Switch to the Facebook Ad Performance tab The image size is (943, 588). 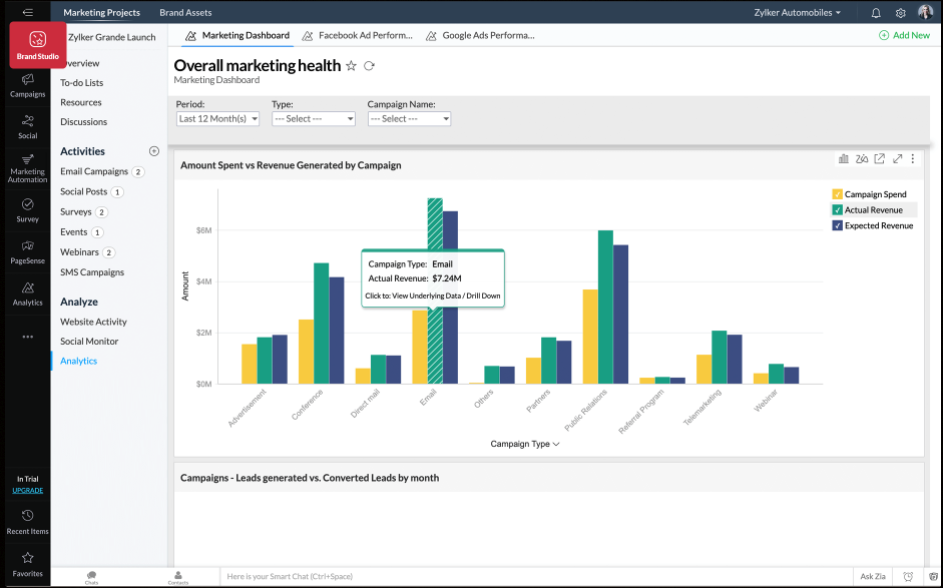tap(358, 35)
